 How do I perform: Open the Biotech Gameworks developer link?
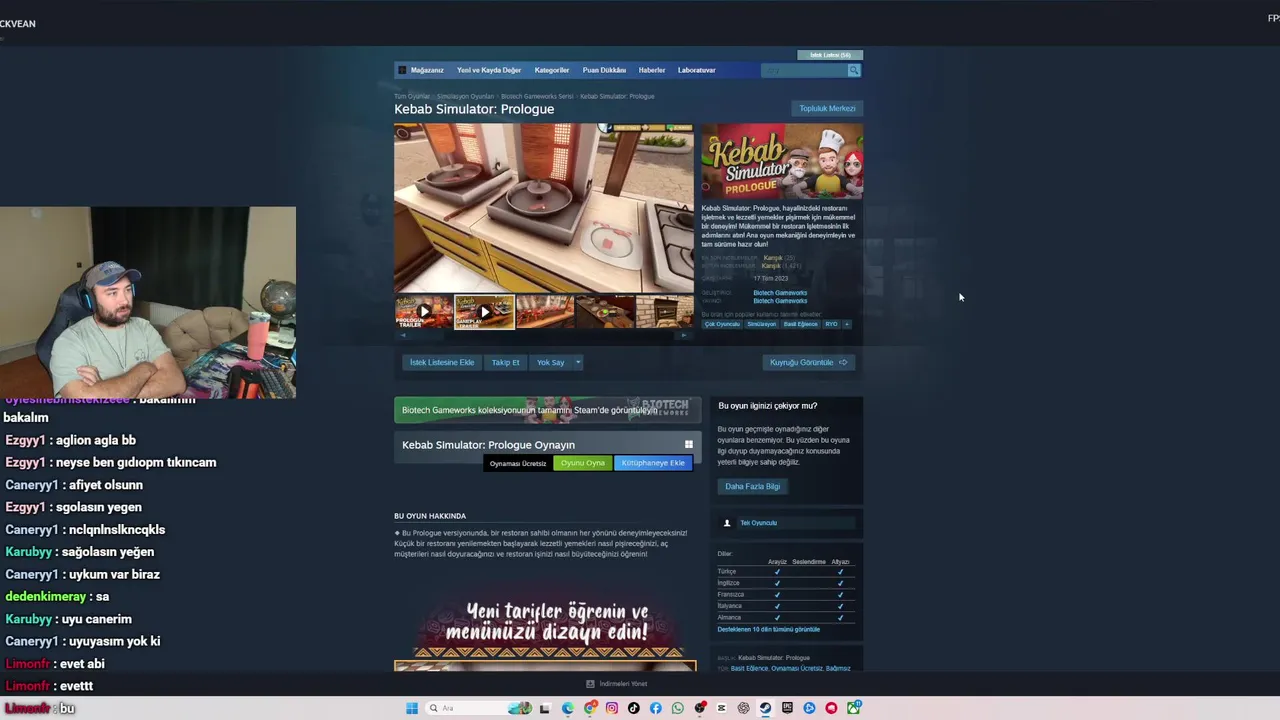point(780,293)
